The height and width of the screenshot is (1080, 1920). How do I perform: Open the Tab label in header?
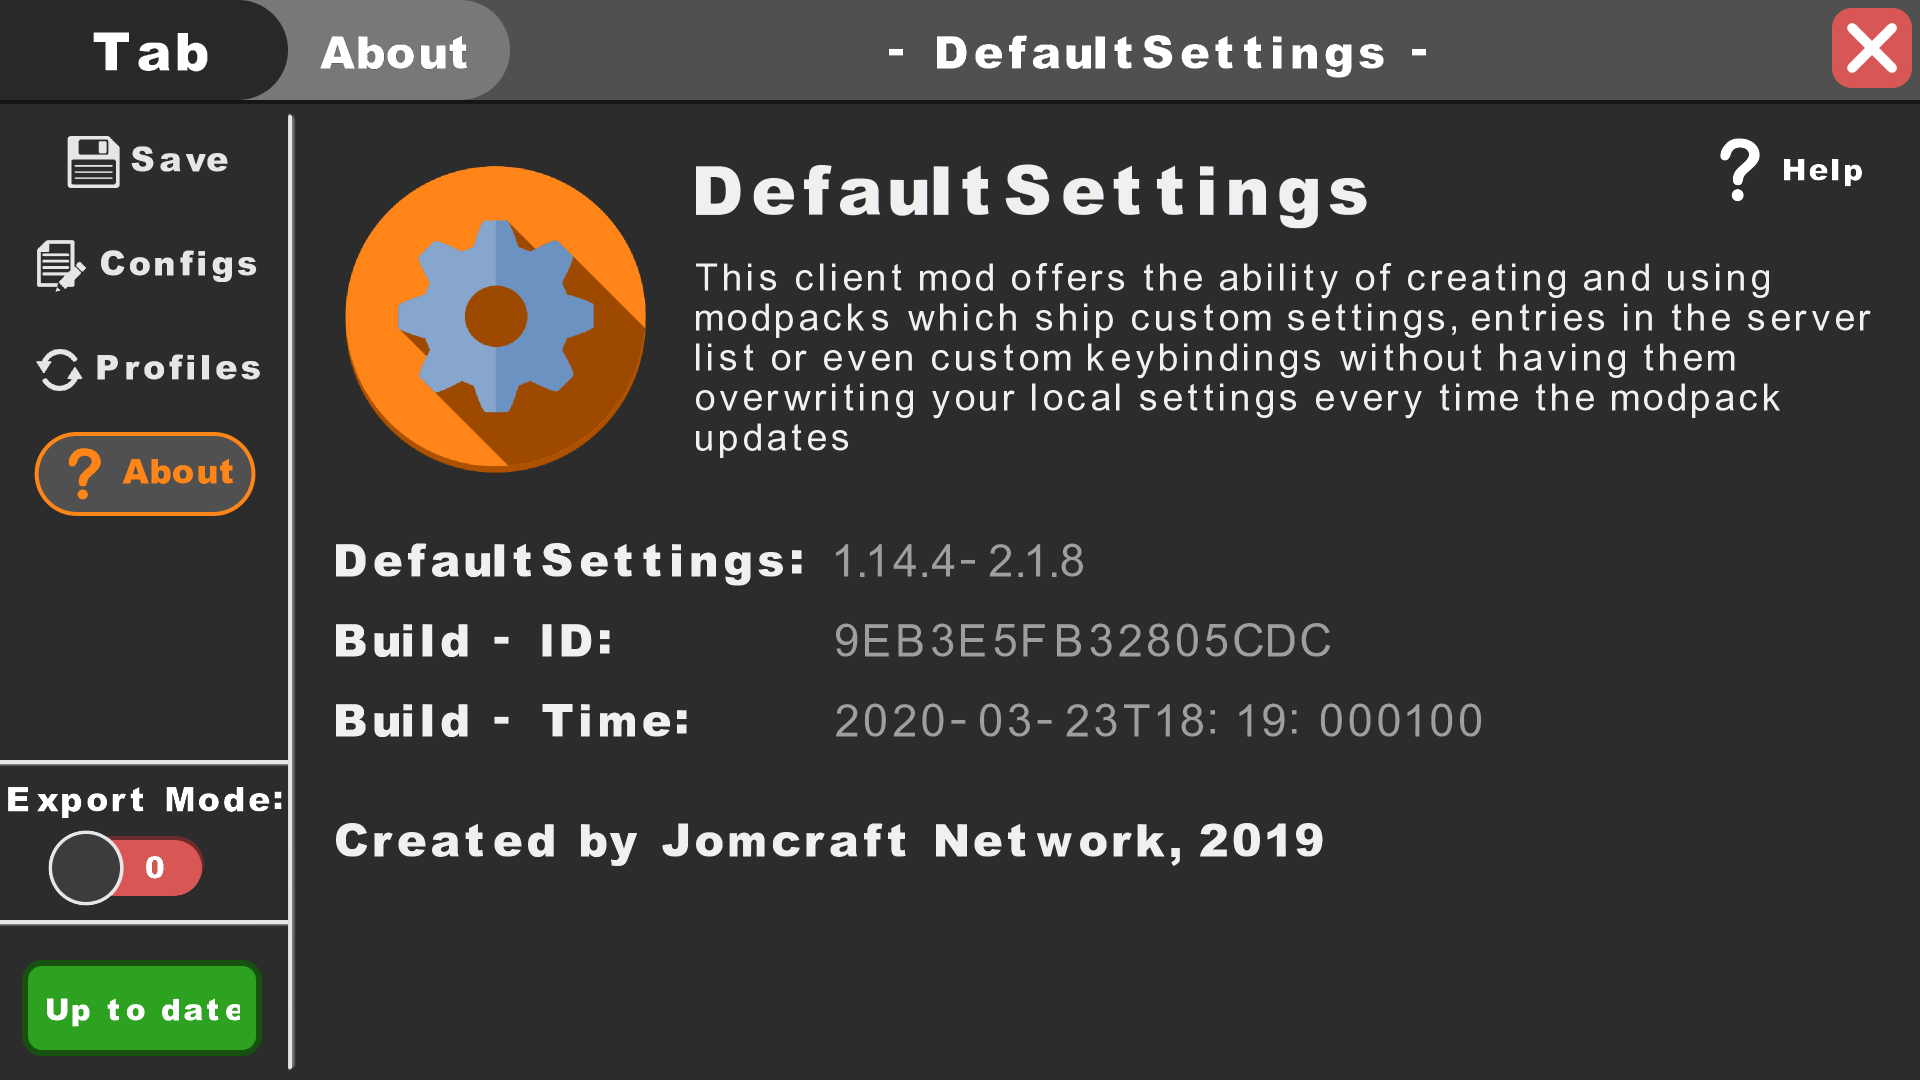(150, 52)
